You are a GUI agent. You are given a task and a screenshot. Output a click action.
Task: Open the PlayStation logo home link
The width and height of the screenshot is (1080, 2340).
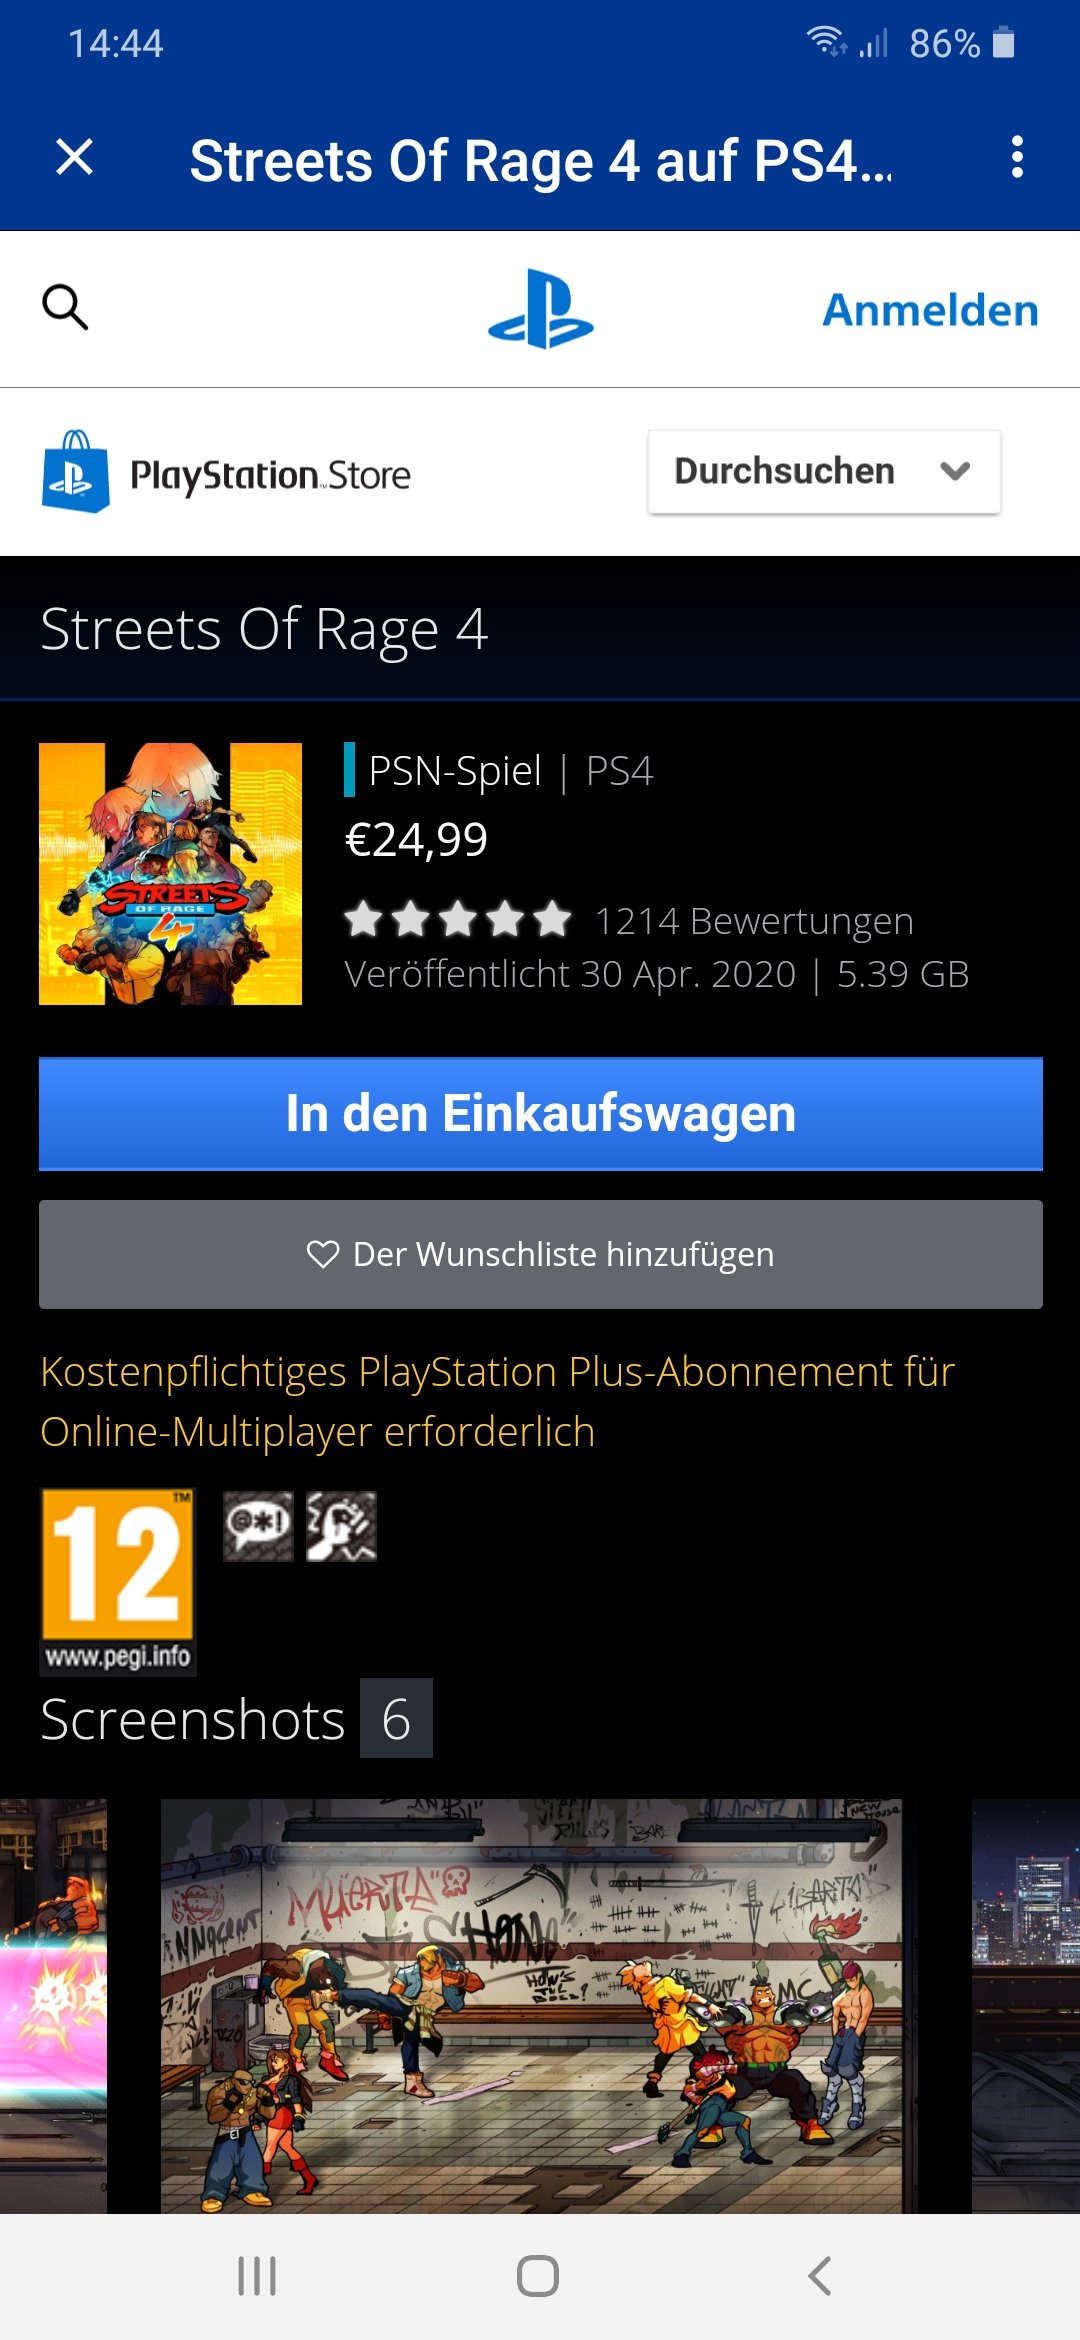coord(540,309)
